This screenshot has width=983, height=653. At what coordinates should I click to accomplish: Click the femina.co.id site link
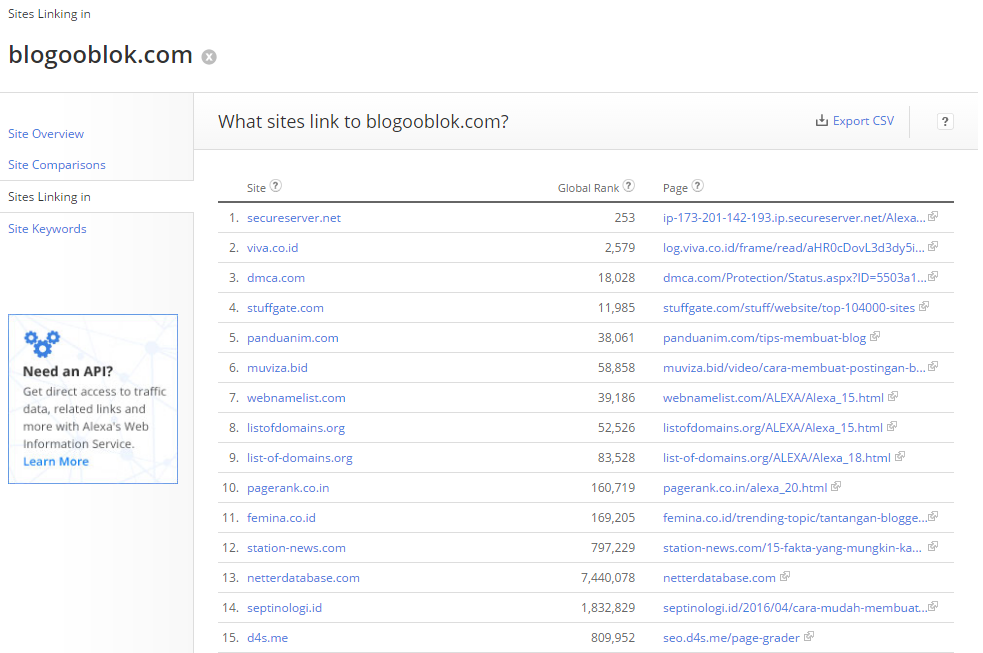[281, 517]
